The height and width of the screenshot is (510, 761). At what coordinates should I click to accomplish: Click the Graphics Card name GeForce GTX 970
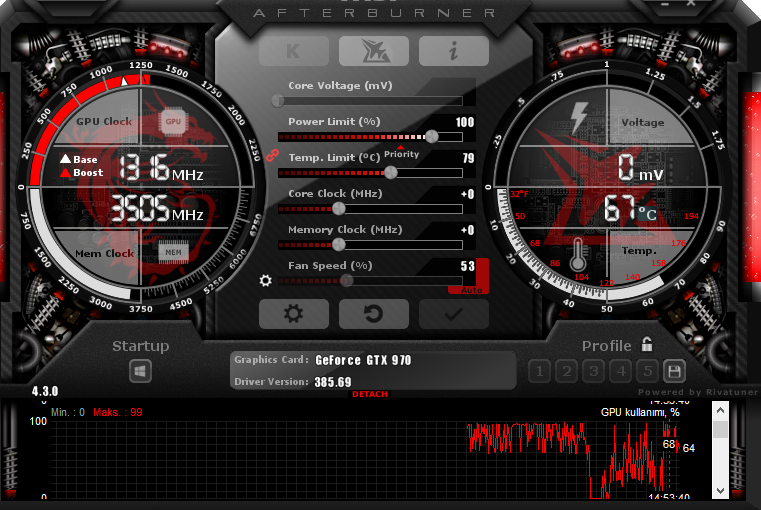coord(363,360)
